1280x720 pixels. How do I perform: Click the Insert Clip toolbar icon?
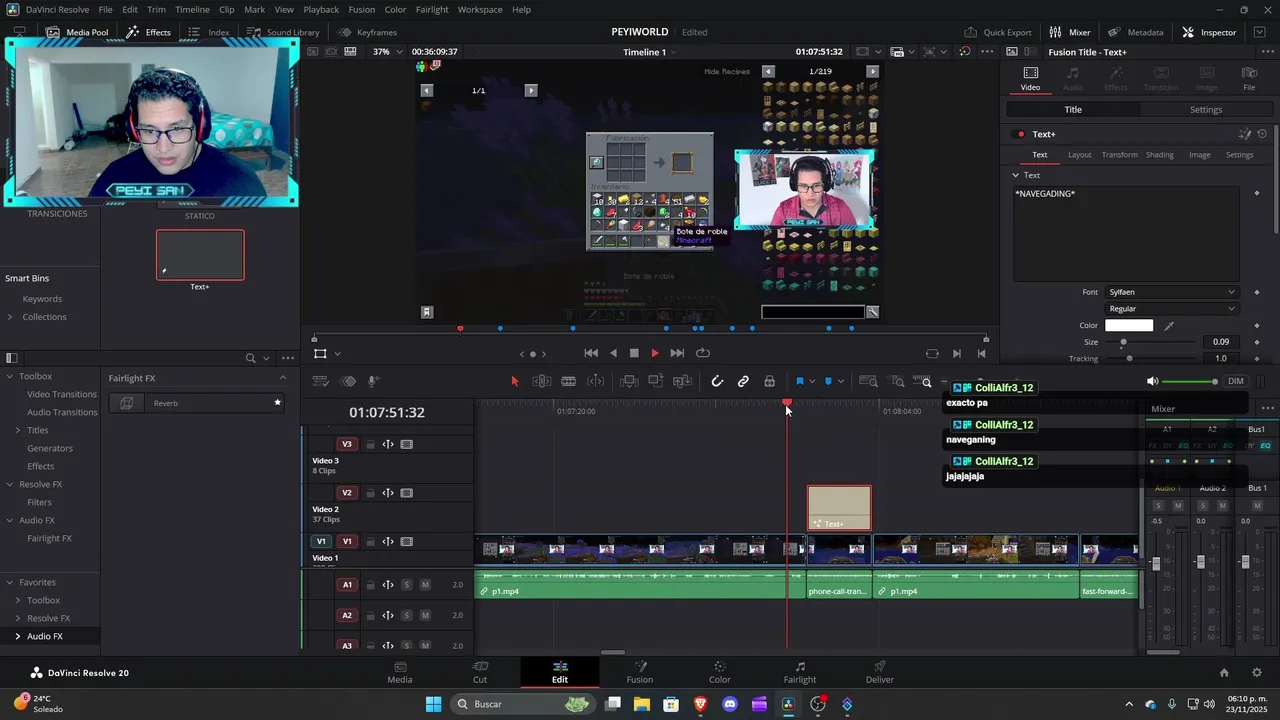point(629,381)
